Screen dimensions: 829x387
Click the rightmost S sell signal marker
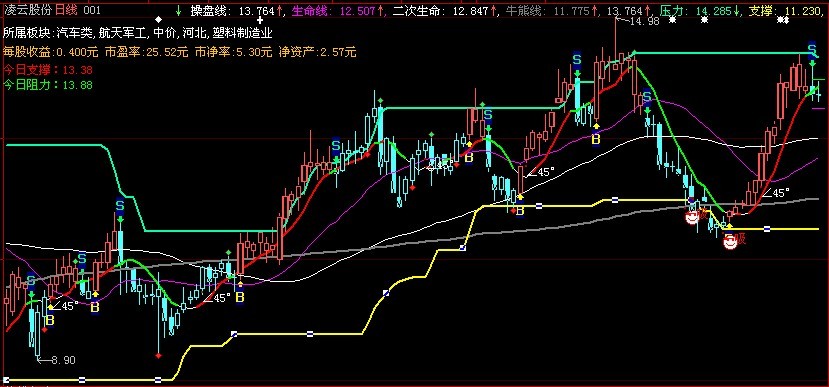(812, 49)
